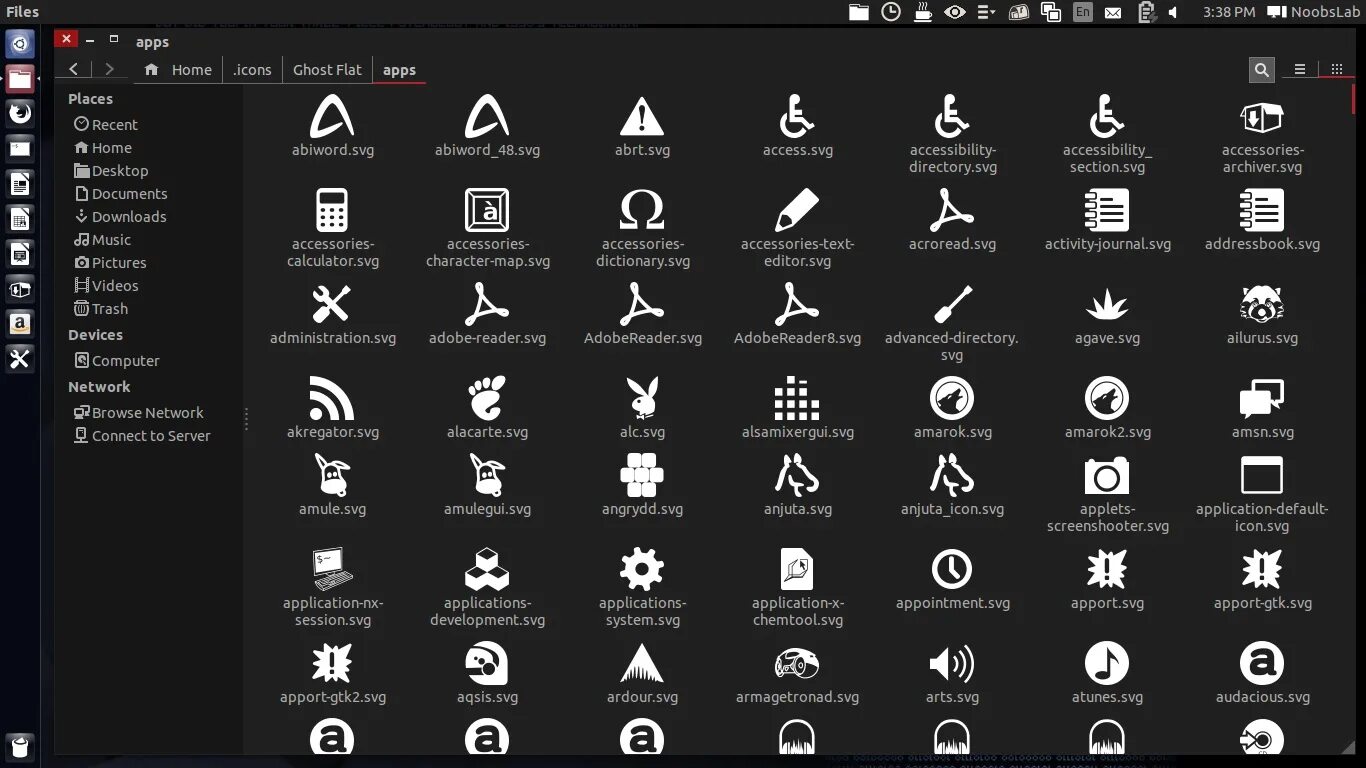The height and width of the screenshot is (768, 1366).
Task: Select the applets-screenshooter.svg camera icon
Action: coord(1107,476)
